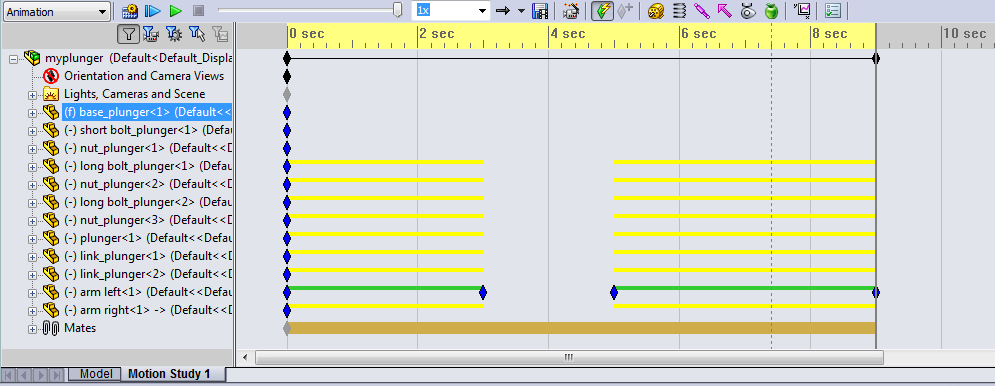Viewport: 995px width, 386px height.
Task: Click the Gravity apple icon
Action: pyautogui.click(x=771, y=11)
